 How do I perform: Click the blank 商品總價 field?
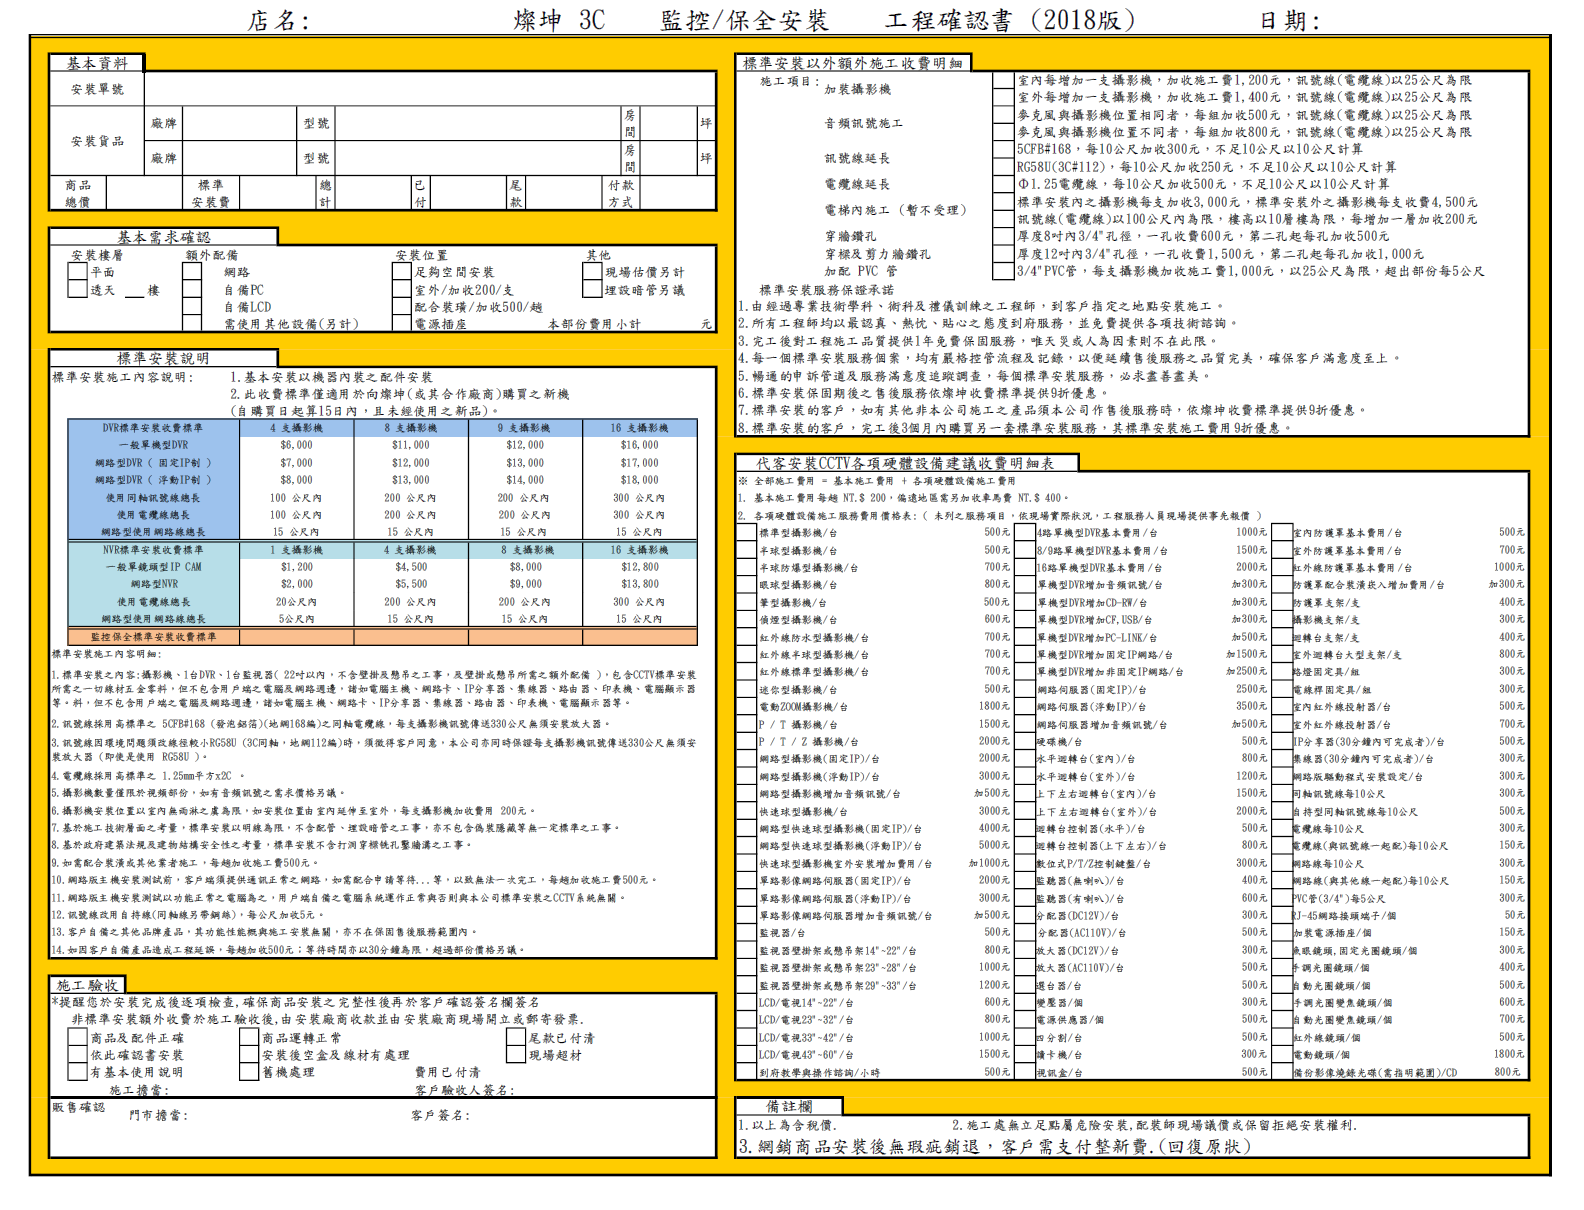pyautogui.click(x=143, y=193)
